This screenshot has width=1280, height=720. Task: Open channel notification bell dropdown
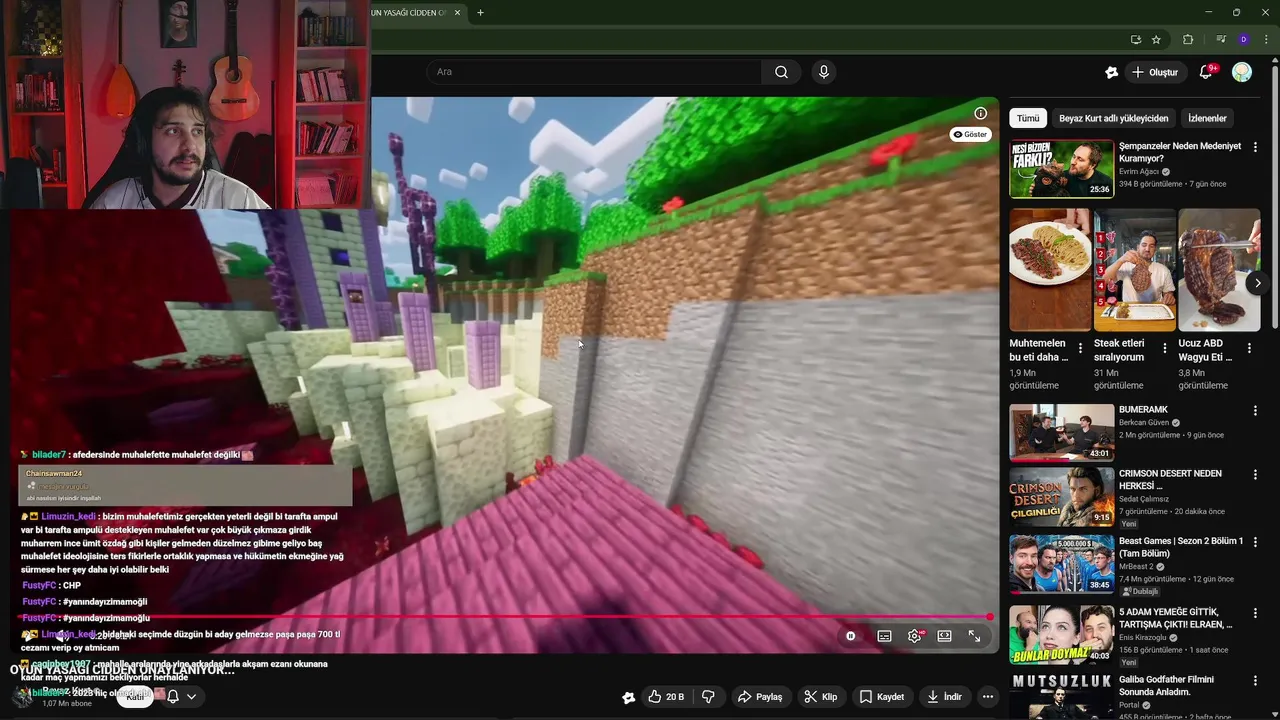[181, 697]
